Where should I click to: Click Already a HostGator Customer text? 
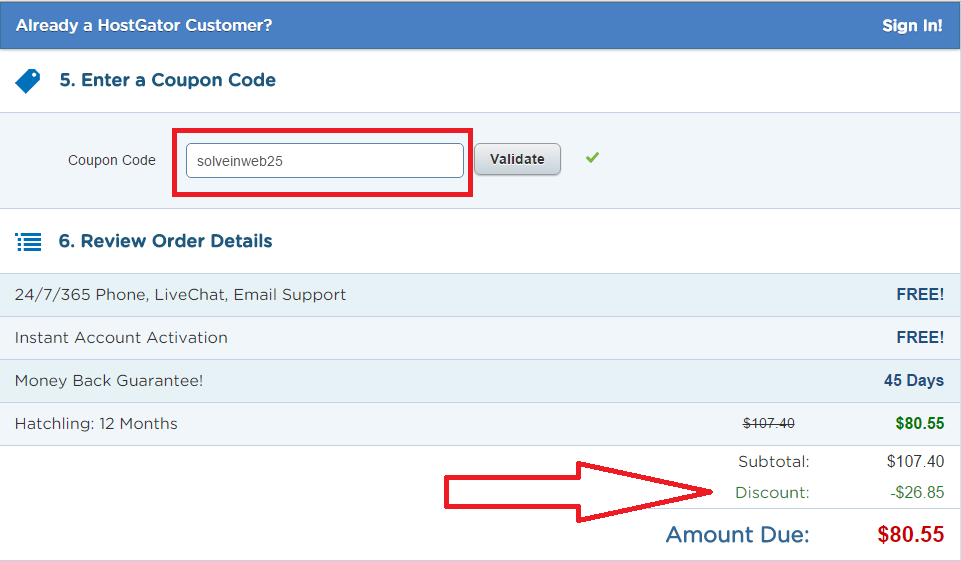click(x=144, y=26)
